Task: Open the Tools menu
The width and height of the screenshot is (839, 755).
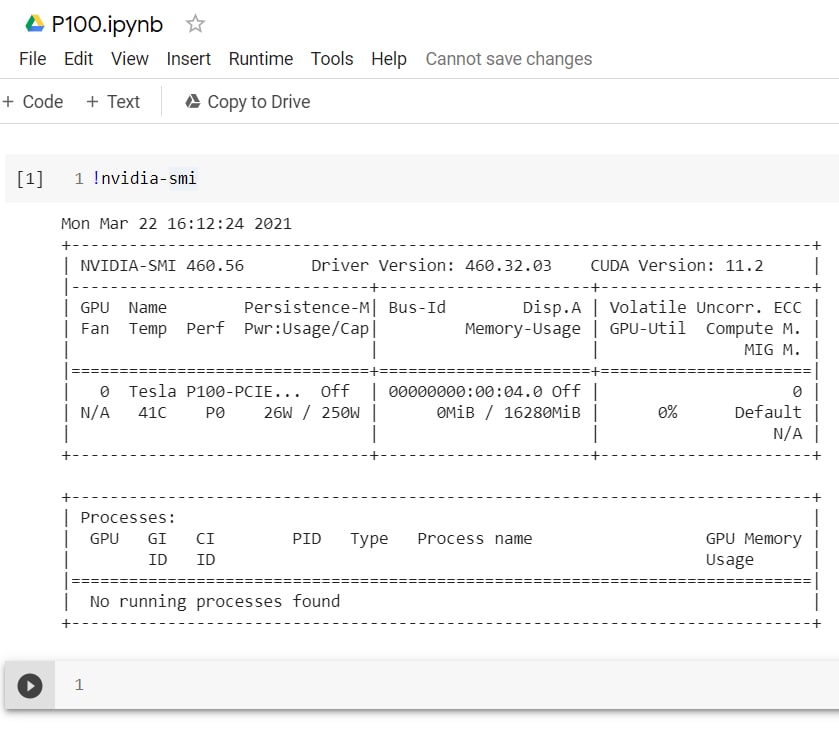Action: pyautogui.click(x=332, y=59)
